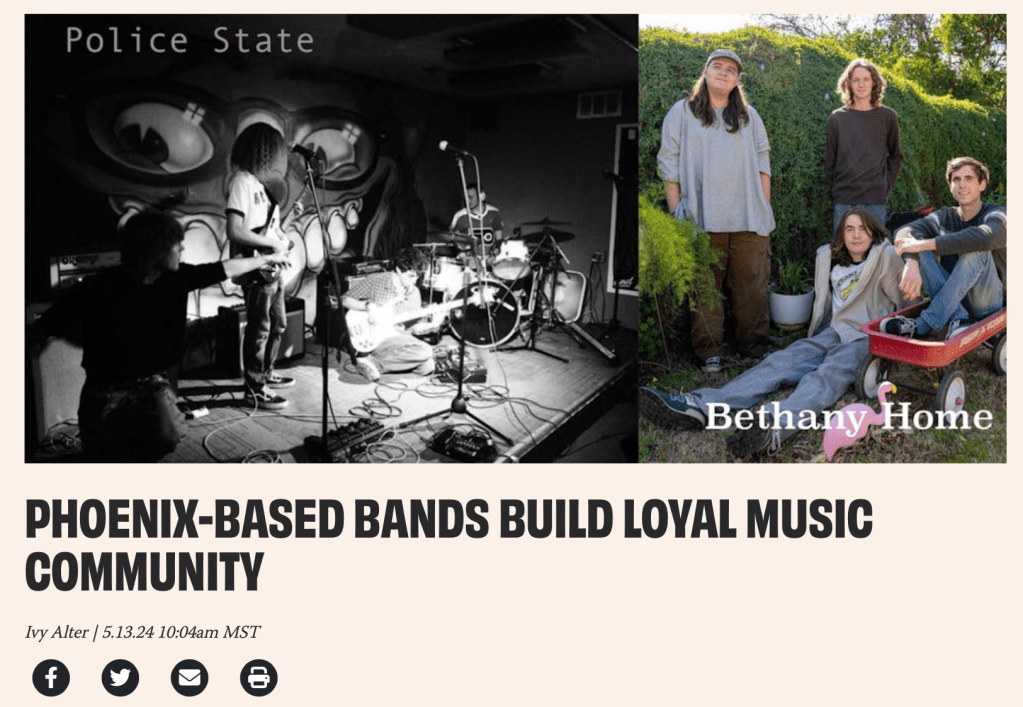Click the "Bethany Home" caption text
1023x707 pixels.
click(849, 417)
